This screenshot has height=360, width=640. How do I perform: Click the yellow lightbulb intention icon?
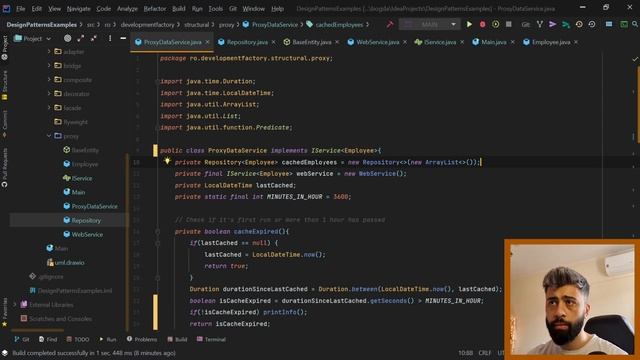[x=167, y=161]
